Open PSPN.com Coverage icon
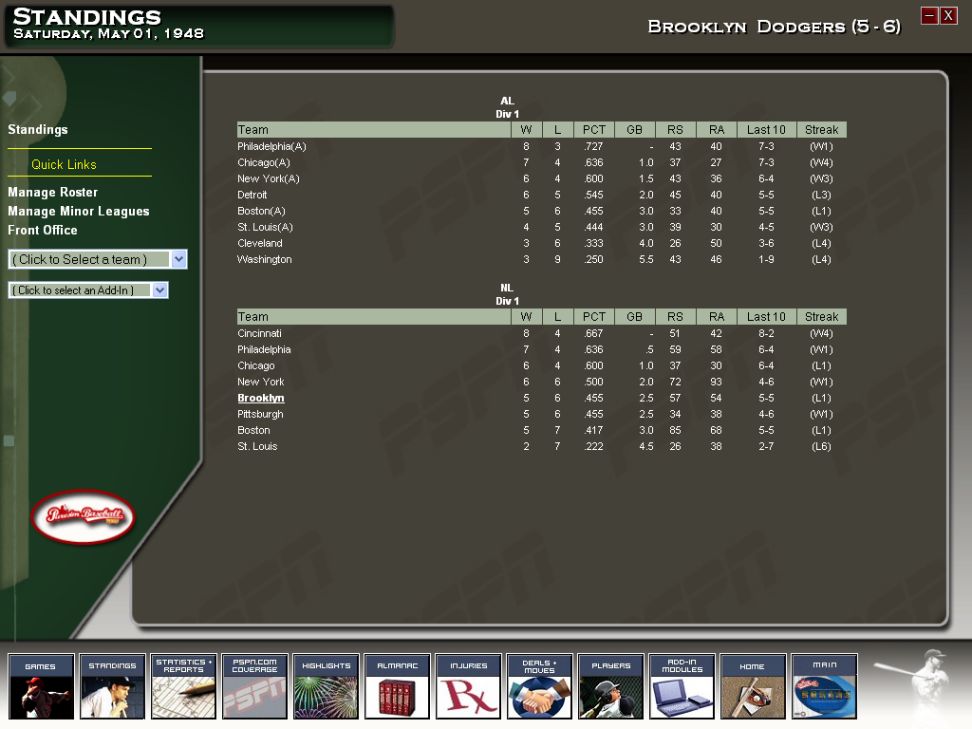 (255, 686)
